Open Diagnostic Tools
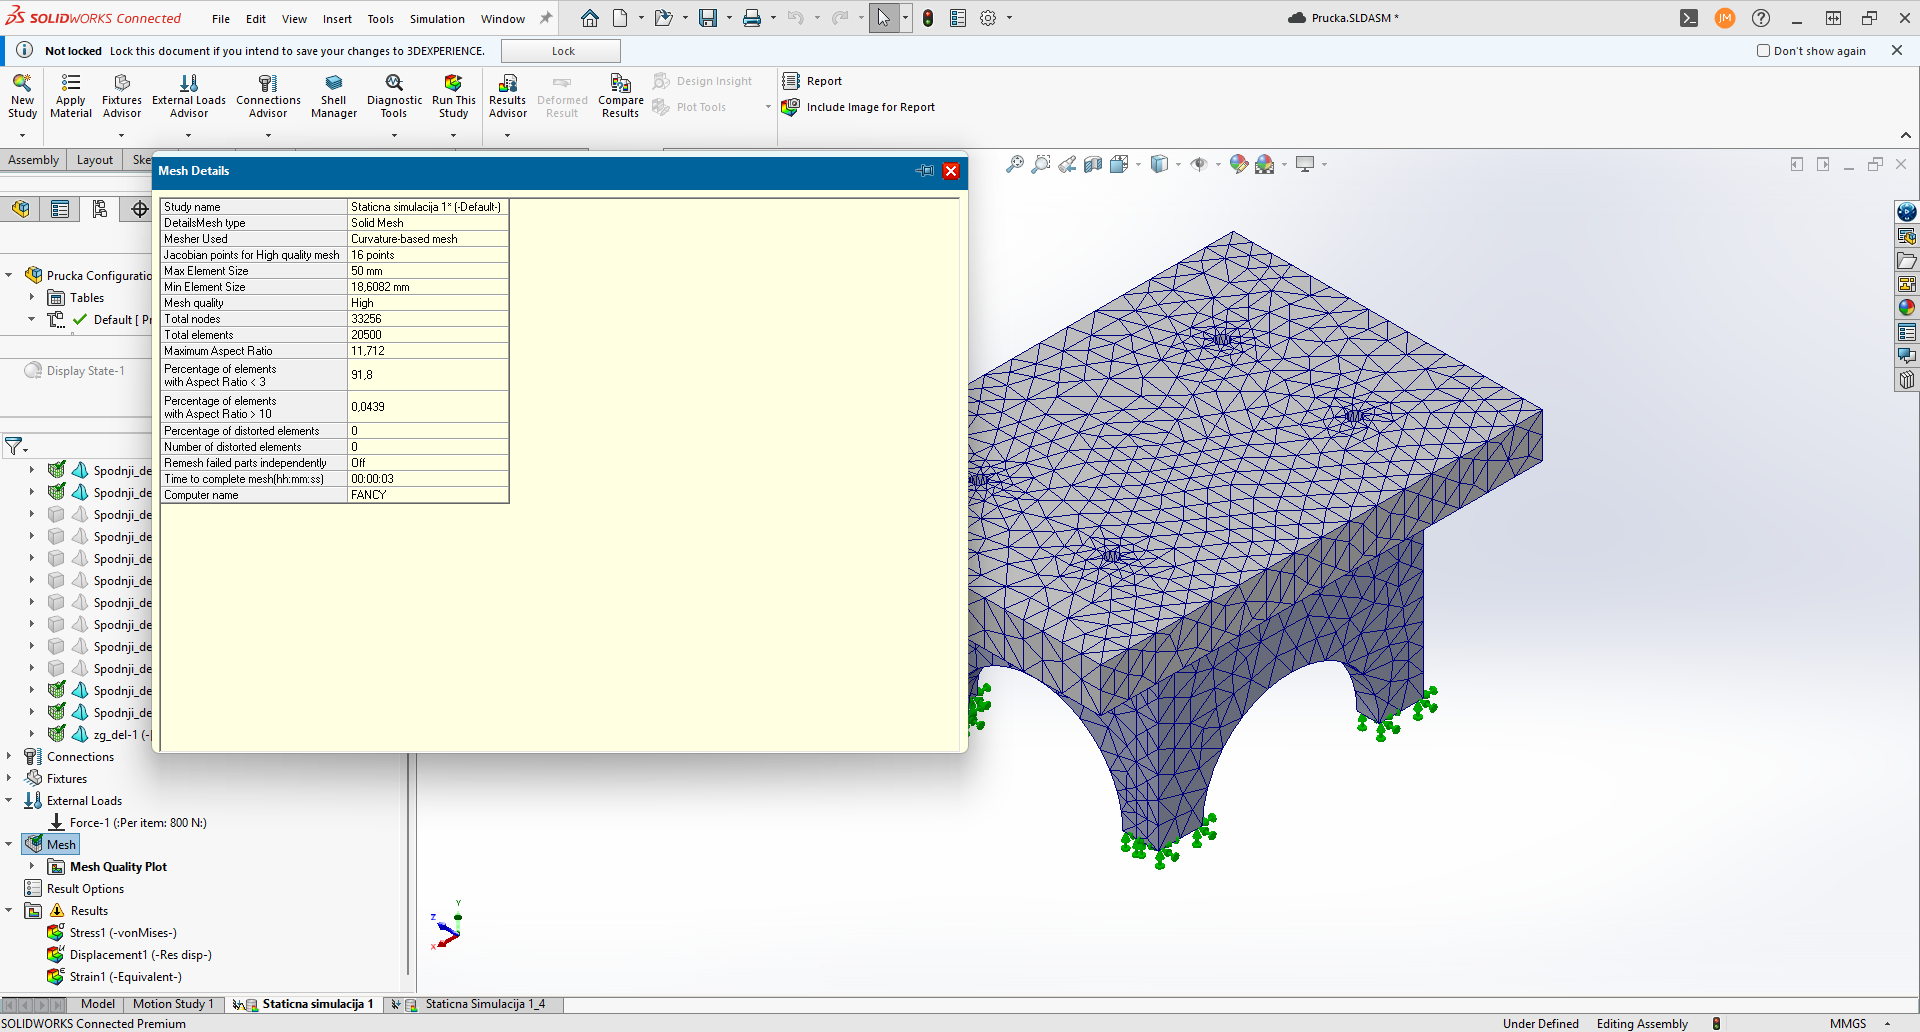1920x1032 pixels. (x=394, y=96)
